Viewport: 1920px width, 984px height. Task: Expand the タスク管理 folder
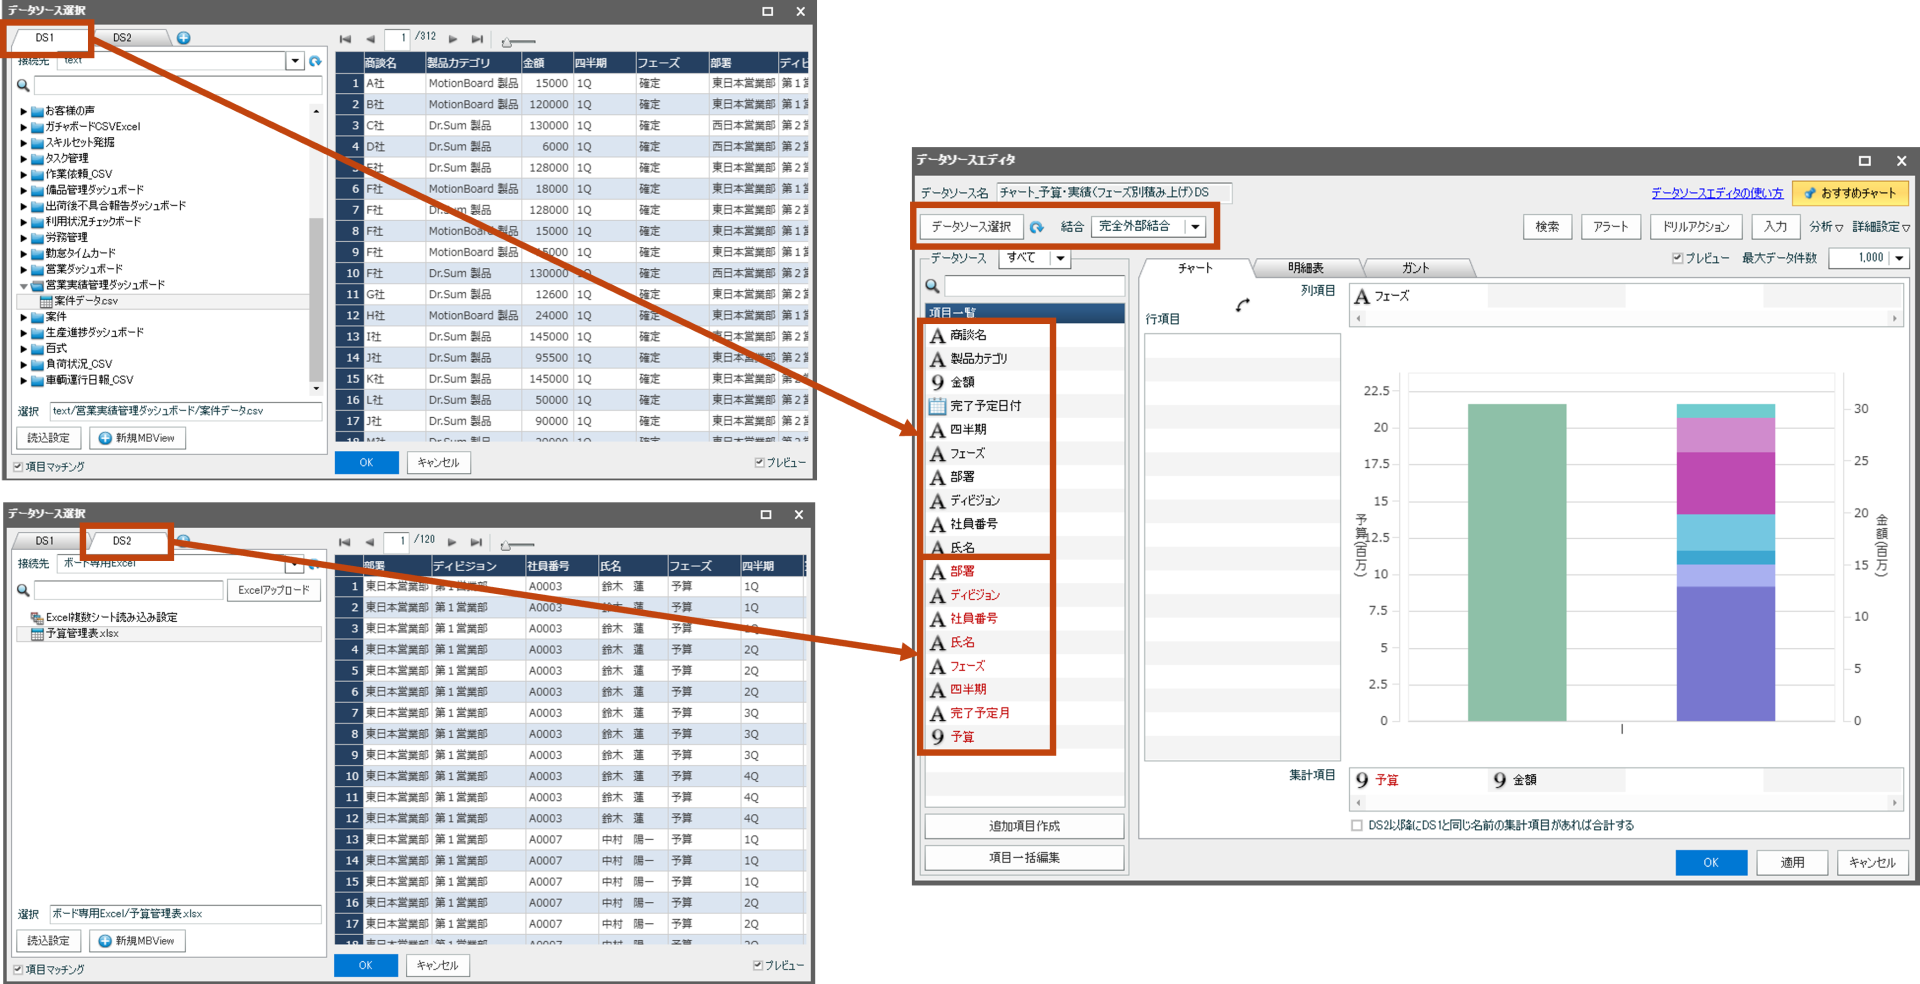click(x=23, y=158)
